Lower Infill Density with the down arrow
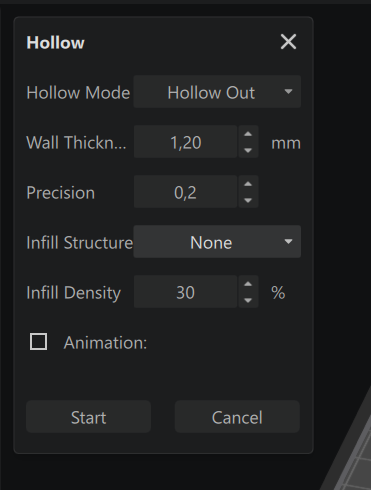 point(248,300)
